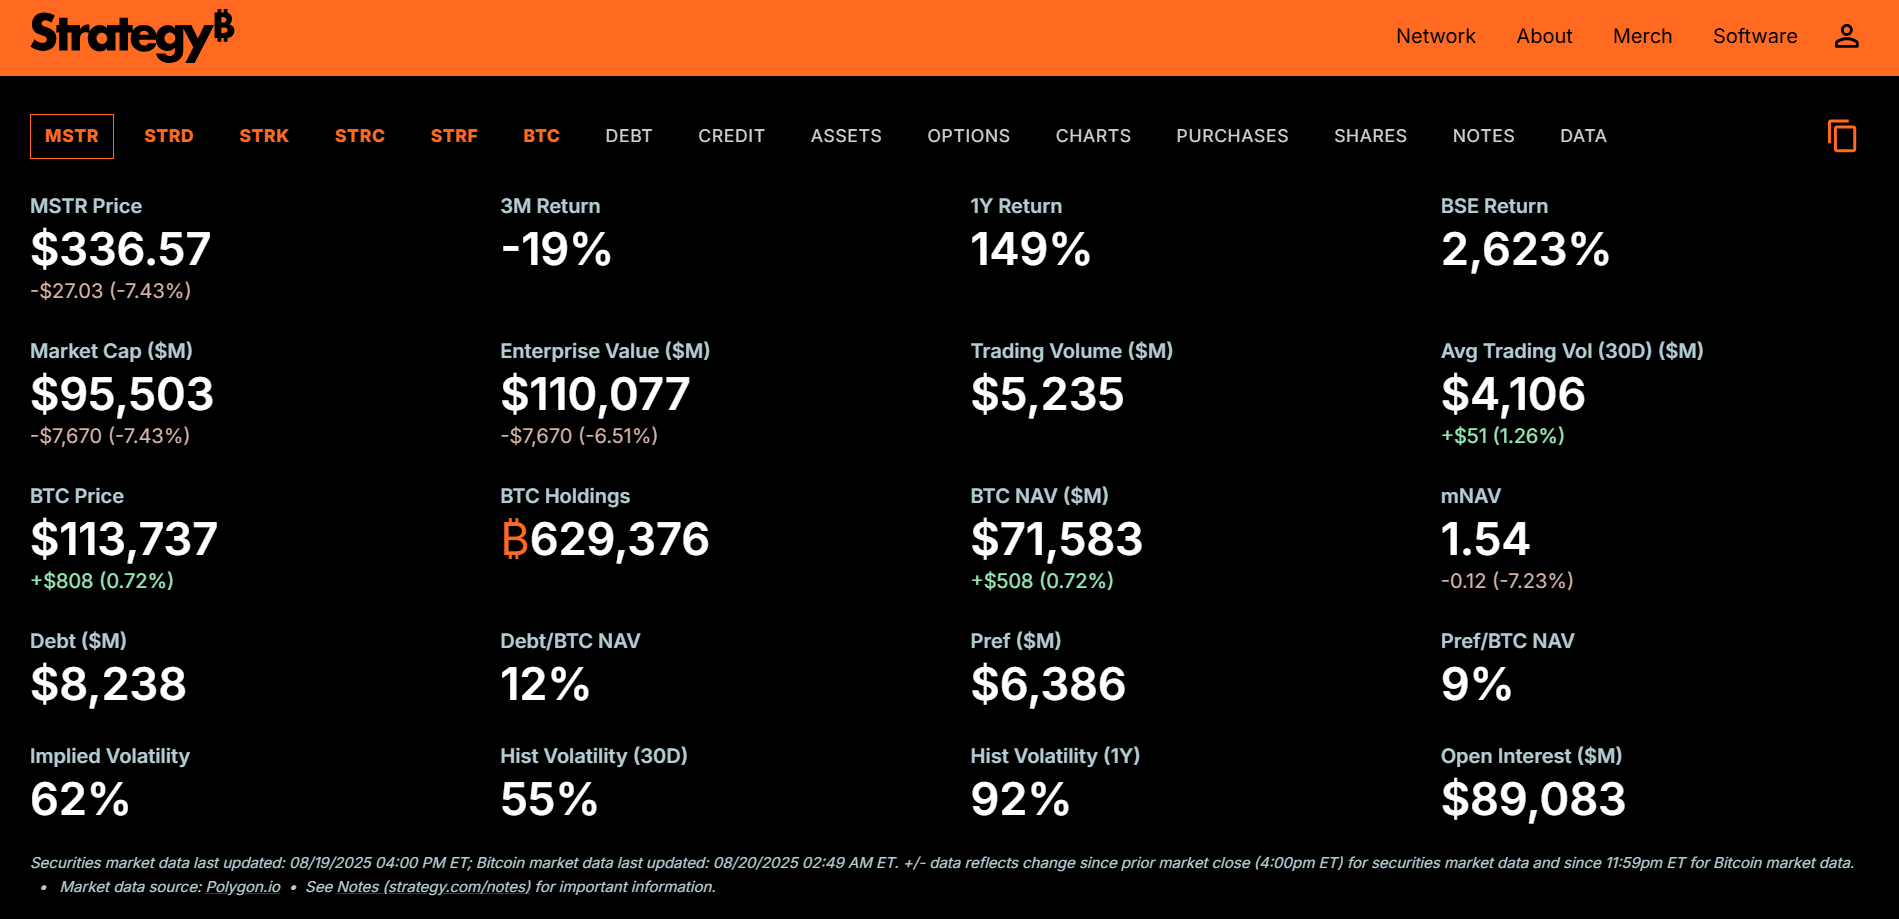This screenshot has height=919, width=1899.
Task: Click the BTC price change +$808 (0.72%)
Action: pos(102,581)
